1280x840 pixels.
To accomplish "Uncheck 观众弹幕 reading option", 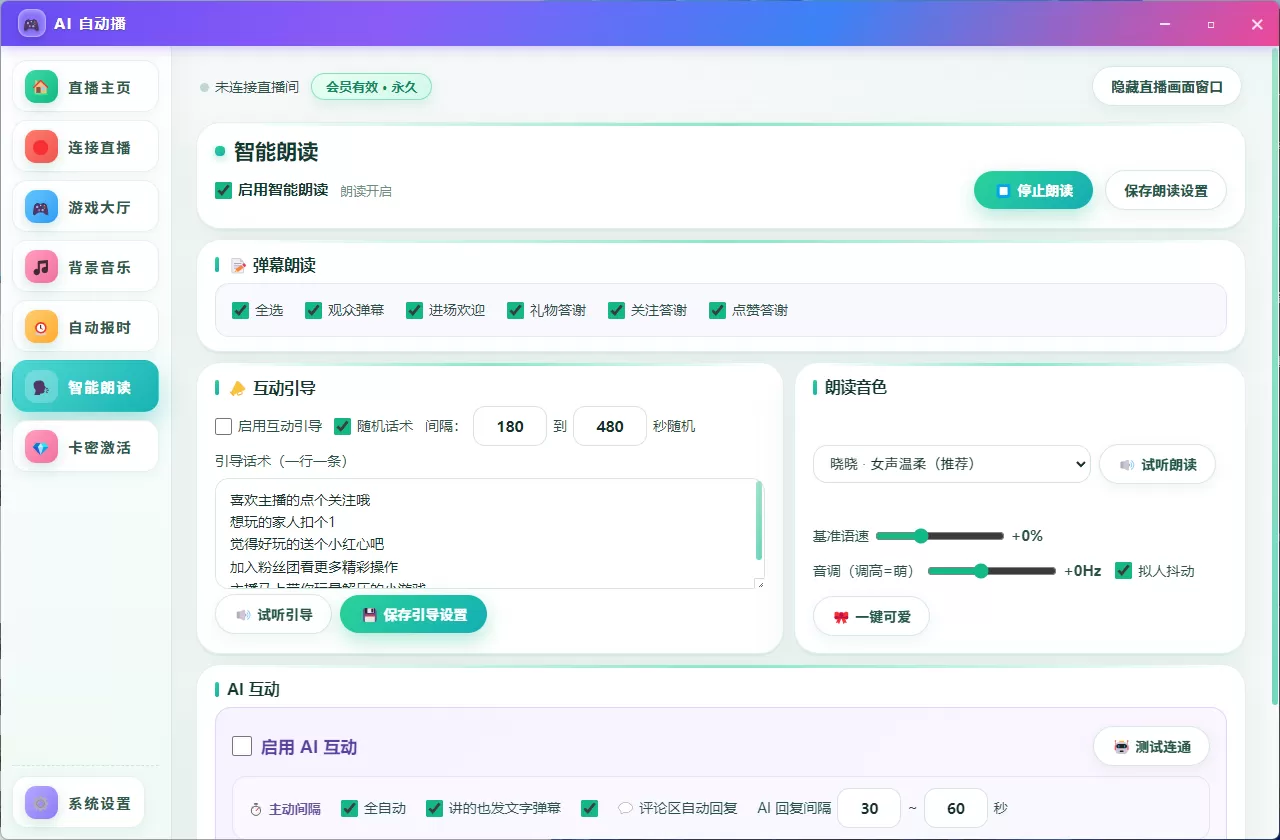I will pos(313,310).
